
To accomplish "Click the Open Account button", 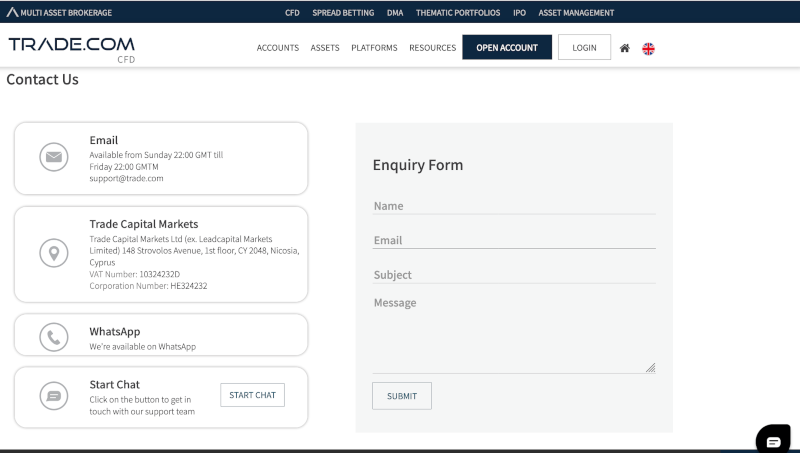I will pos(507,48).
